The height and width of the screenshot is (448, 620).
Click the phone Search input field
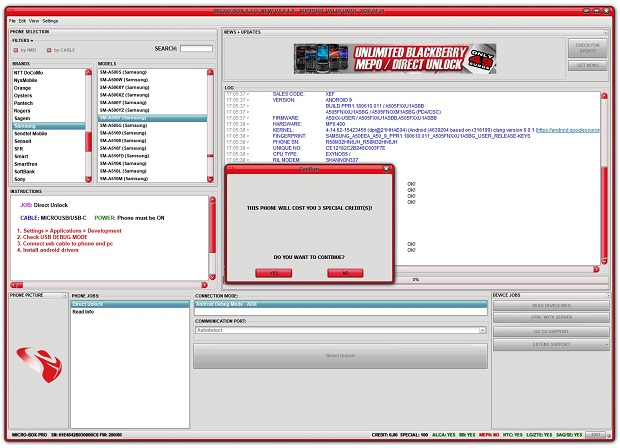pyautogui.click(x=196, y=49)
